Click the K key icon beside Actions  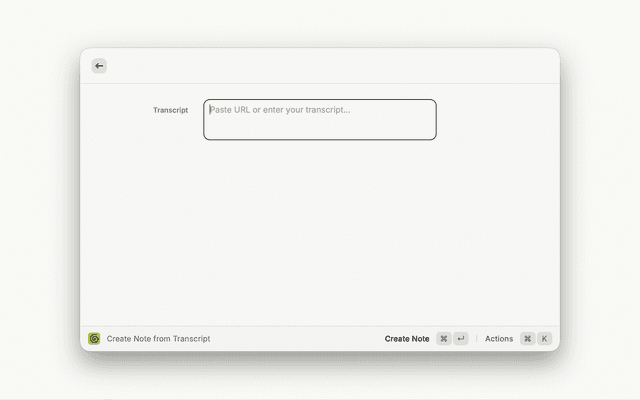point(544,339)
